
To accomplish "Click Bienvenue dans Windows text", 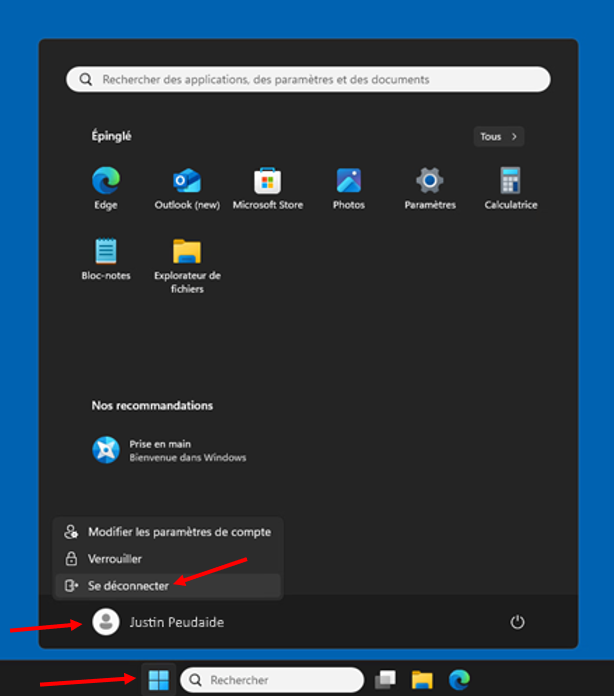I will point(188,458).
